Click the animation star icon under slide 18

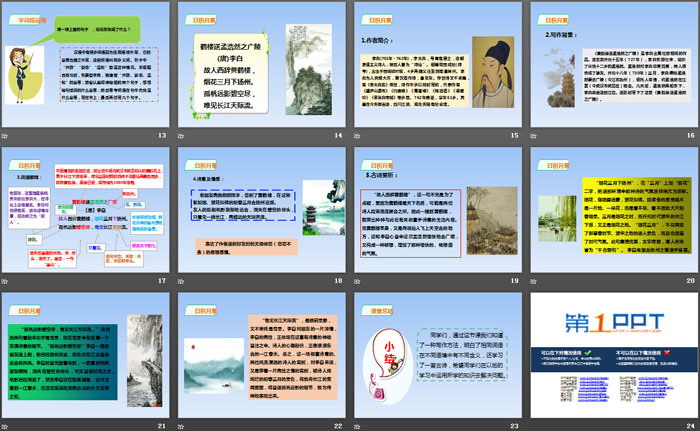pos(181,281)
